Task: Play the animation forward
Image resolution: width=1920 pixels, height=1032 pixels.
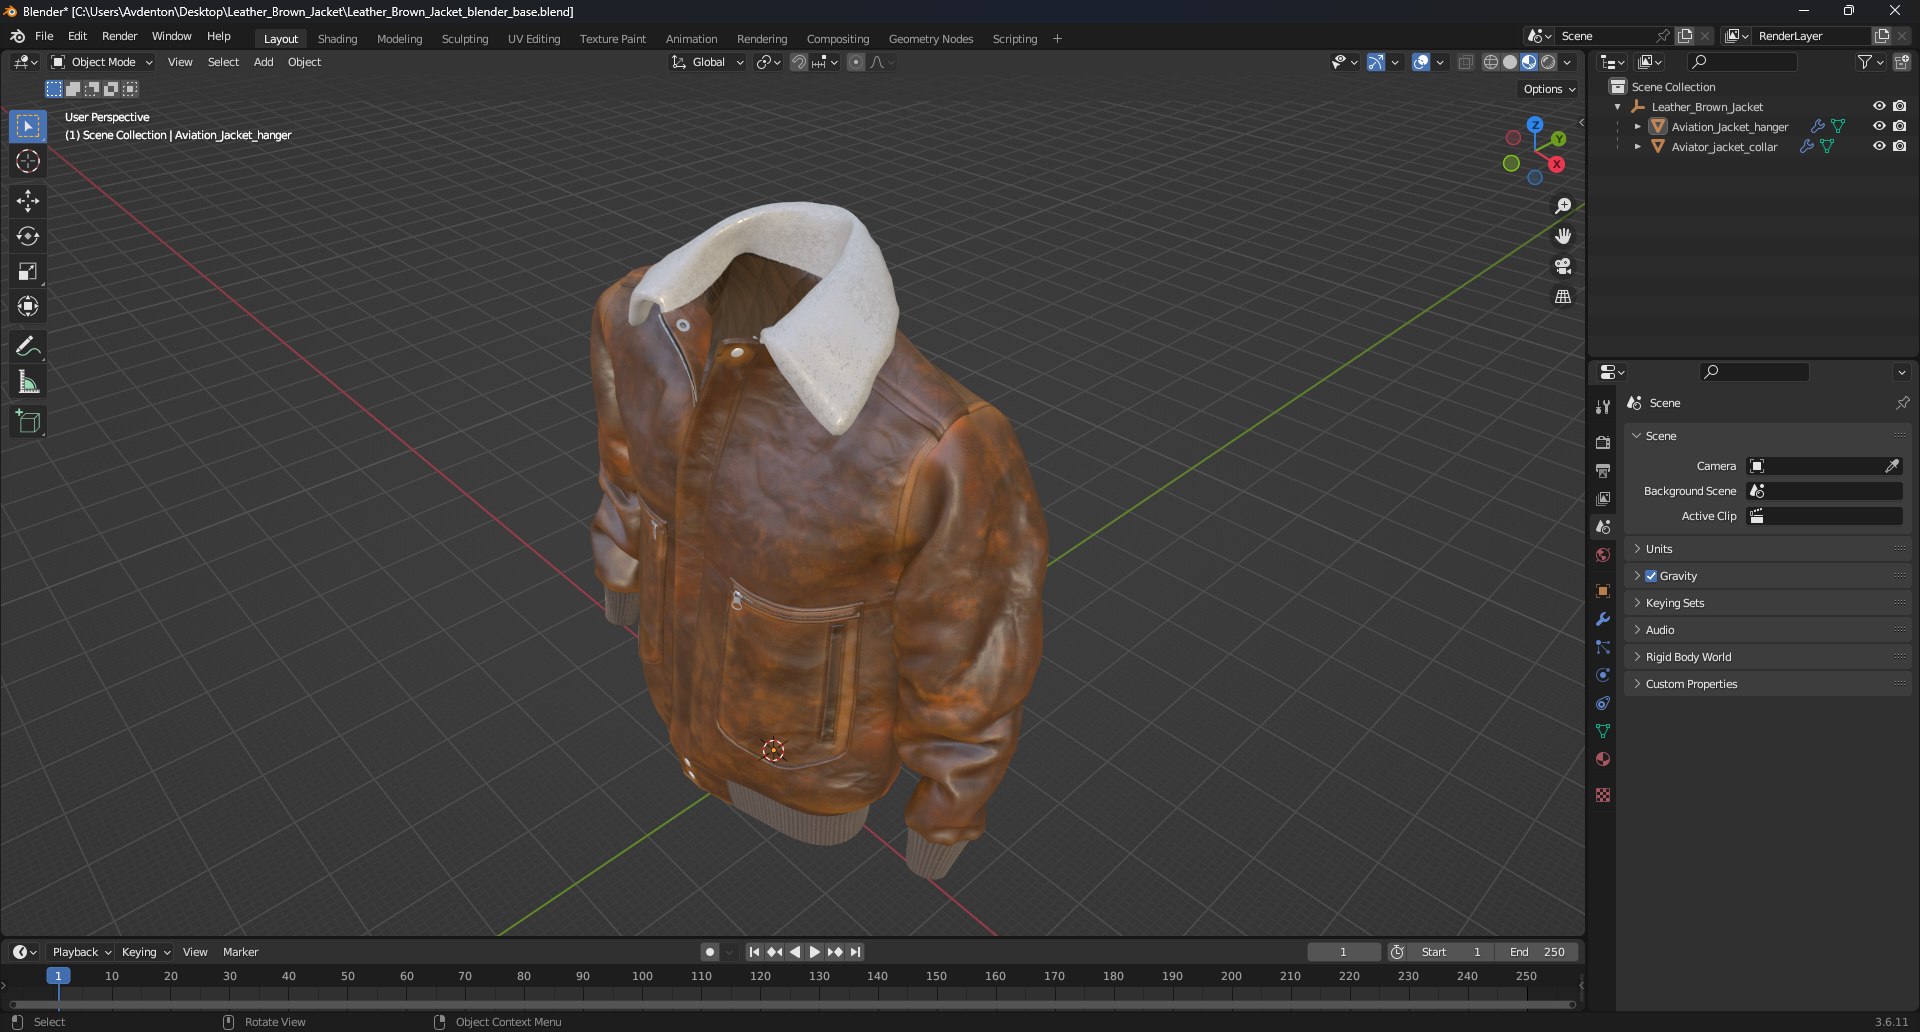Action: 815,952
